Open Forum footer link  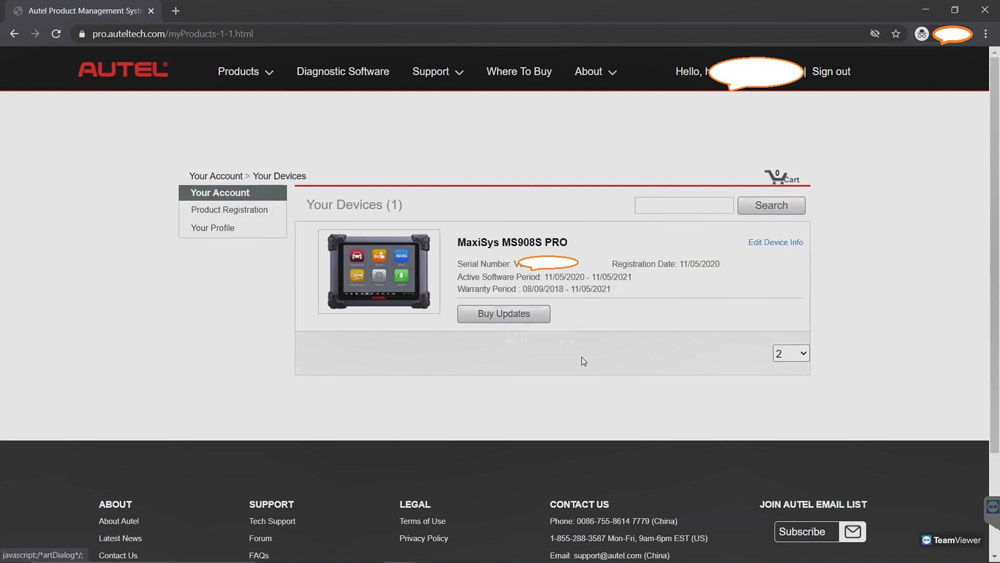[260, 538]
